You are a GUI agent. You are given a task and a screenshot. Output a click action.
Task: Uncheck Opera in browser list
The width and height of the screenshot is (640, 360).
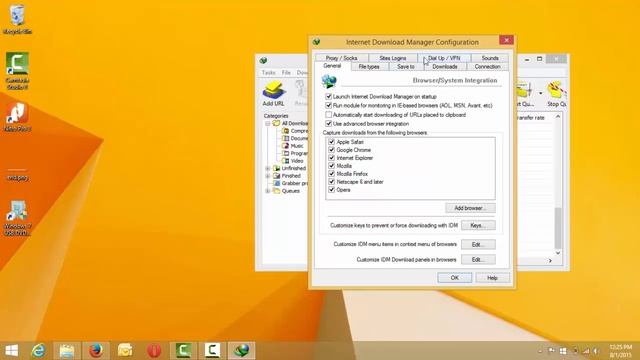331,190
